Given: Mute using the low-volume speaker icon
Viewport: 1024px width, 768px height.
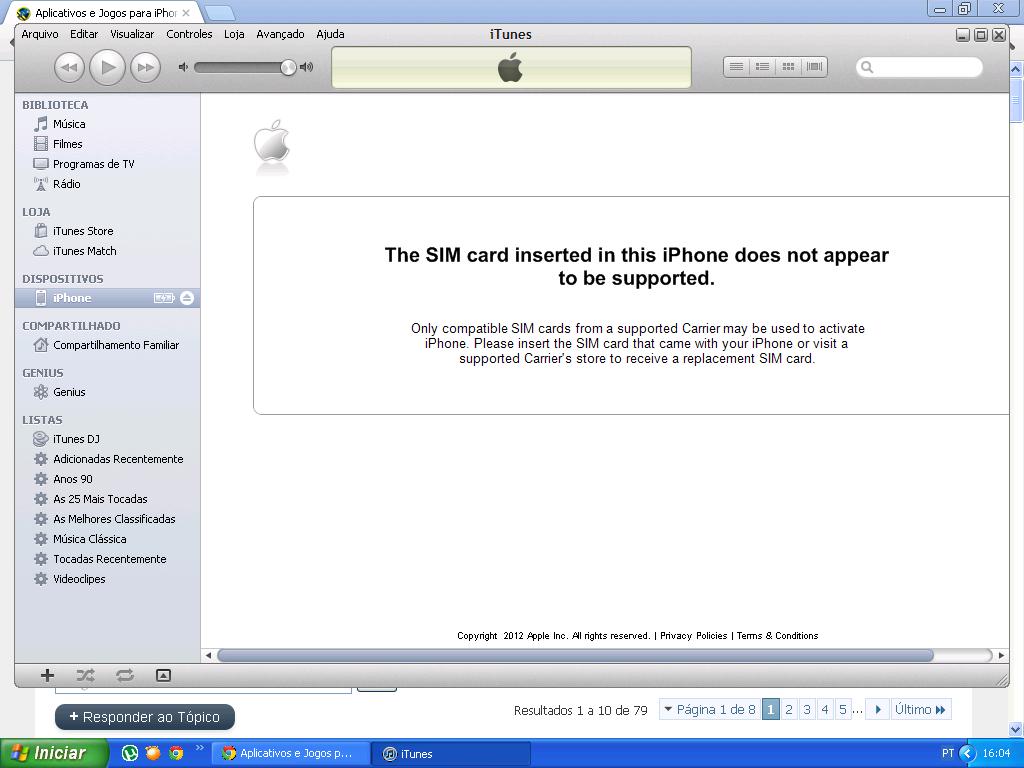Looking at the screenshot, I should pos(184,67).
